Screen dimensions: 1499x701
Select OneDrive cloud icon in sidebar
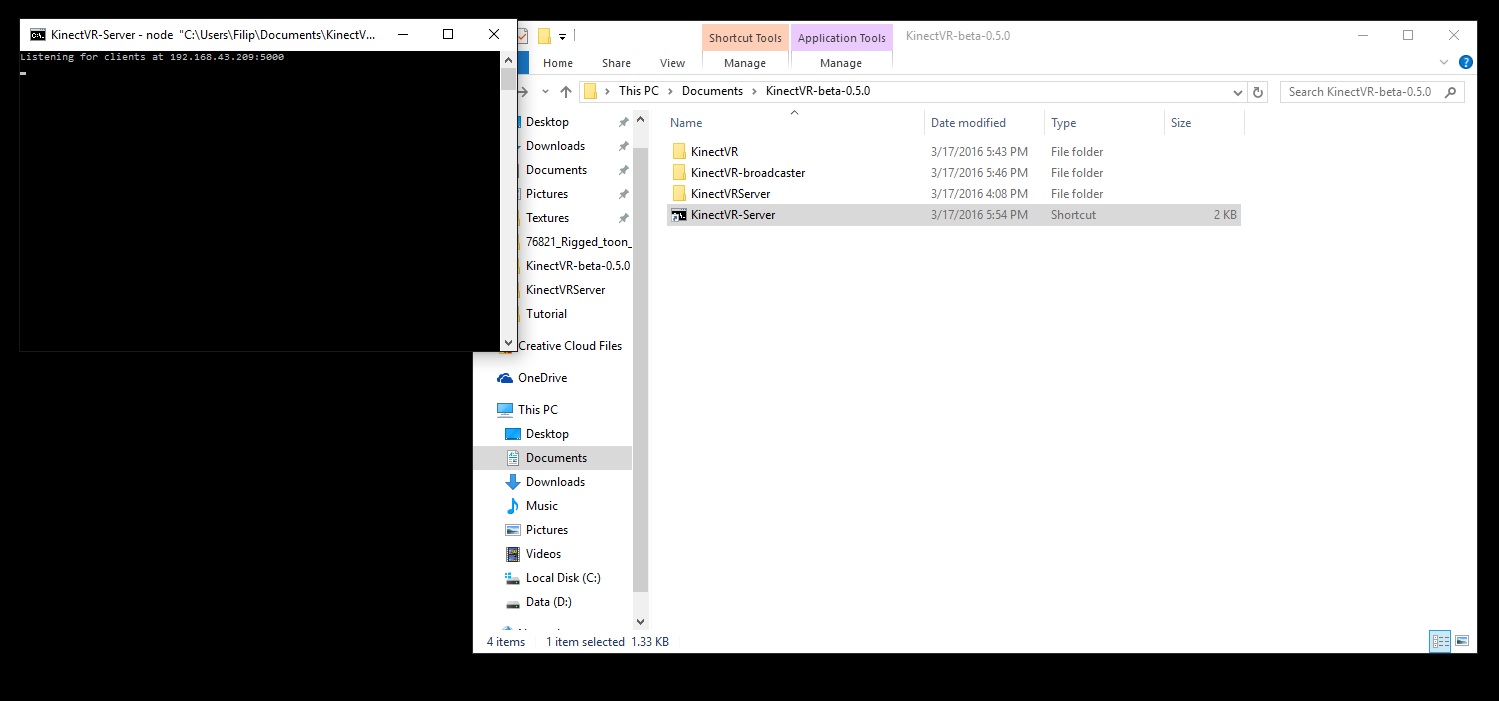click(x=505, y=378)
